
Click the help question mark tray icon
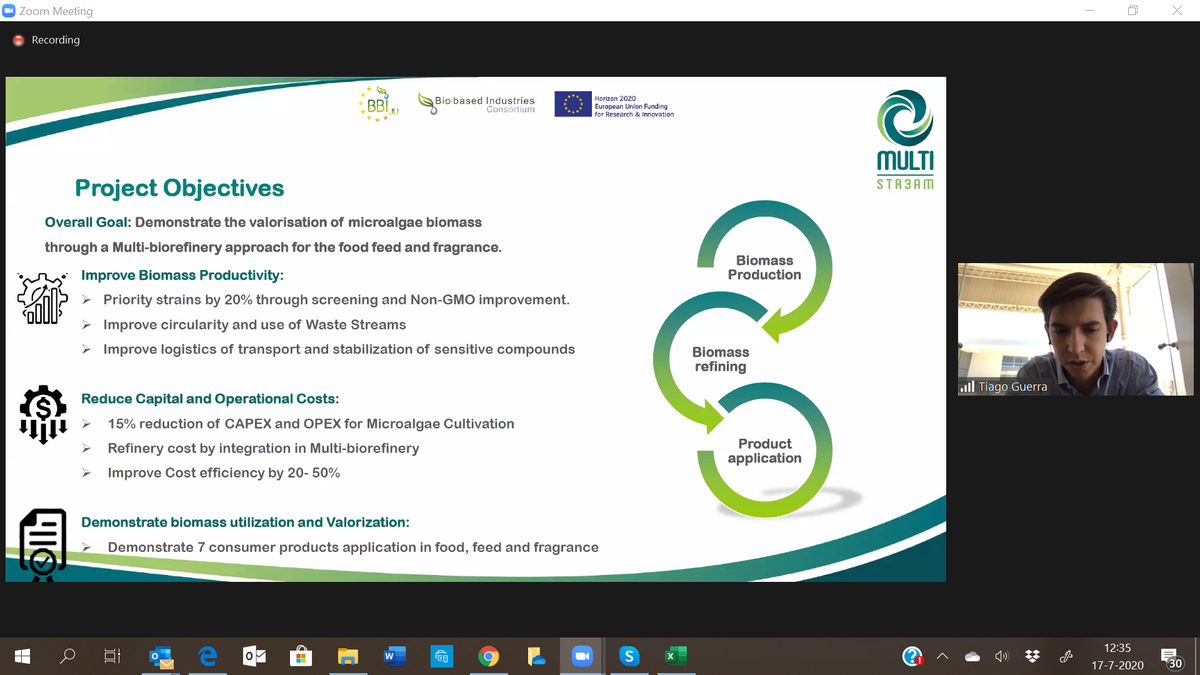[x=912, y=656]
